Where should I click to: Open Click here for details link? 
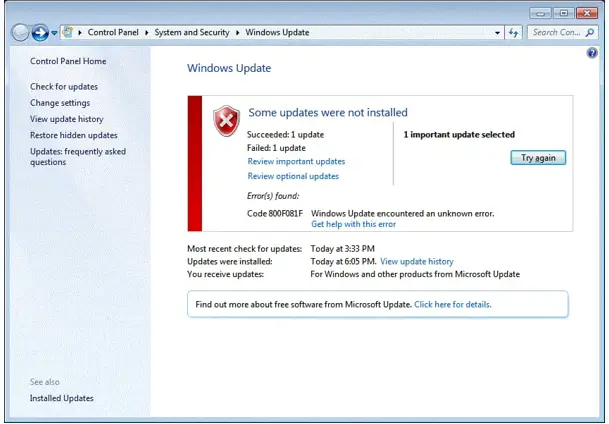452,305
